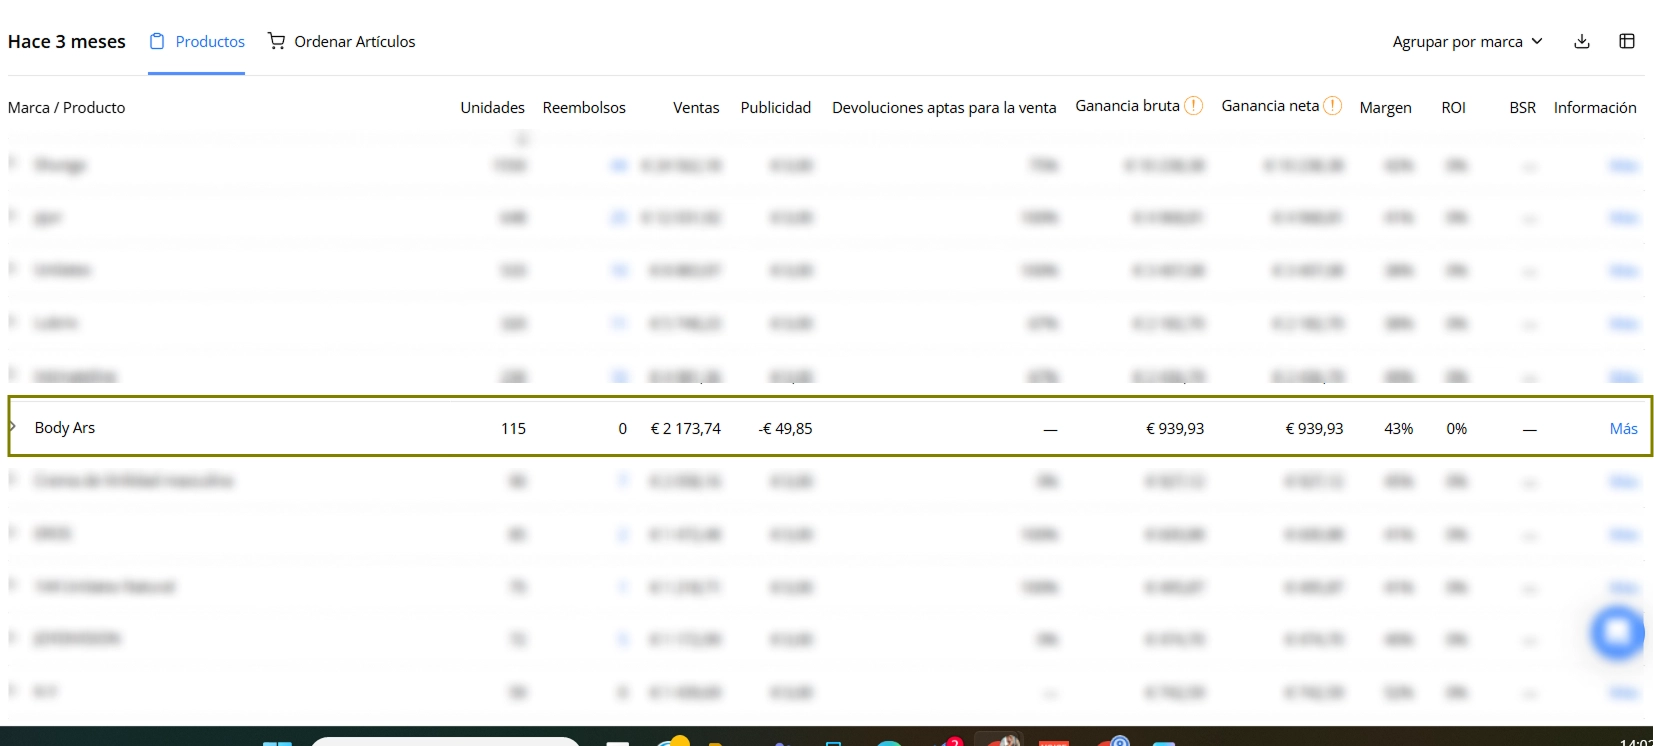Click the Ganancia neta column header
The image size is (1654, 746).
pos(1270,106)
